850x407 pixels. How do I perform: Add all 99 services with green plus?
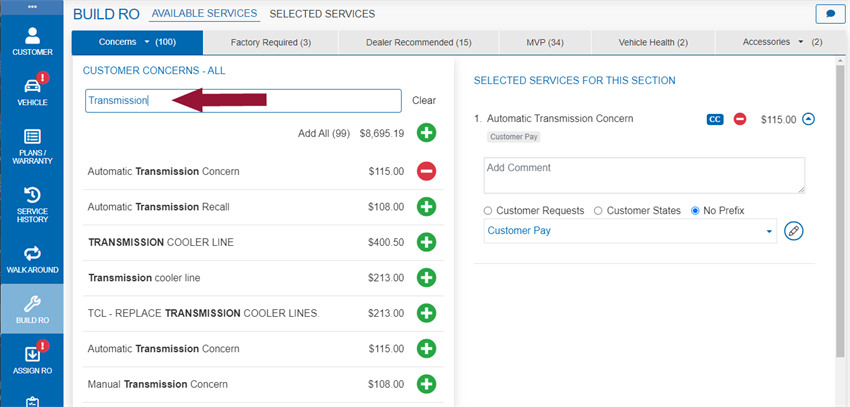(427, 133)
